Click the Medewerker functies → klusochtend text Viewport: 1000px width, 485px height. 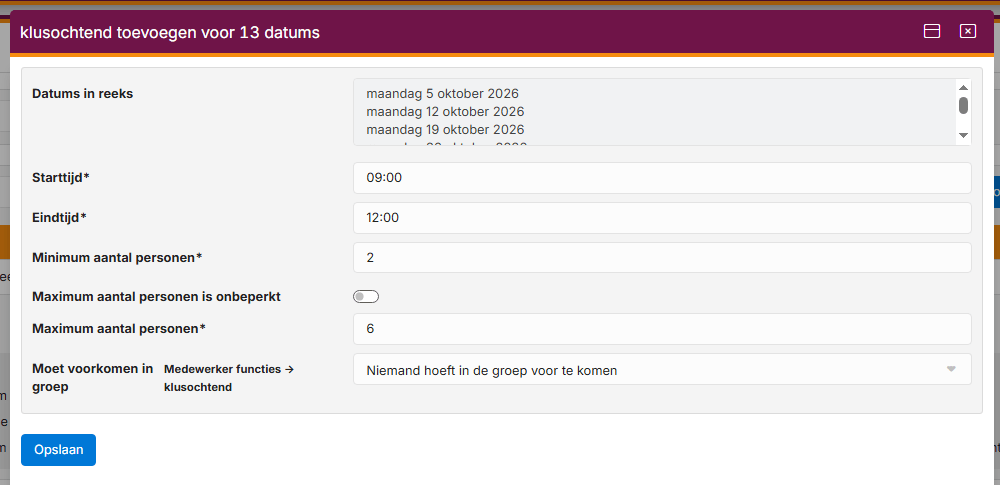pos(228,378)
